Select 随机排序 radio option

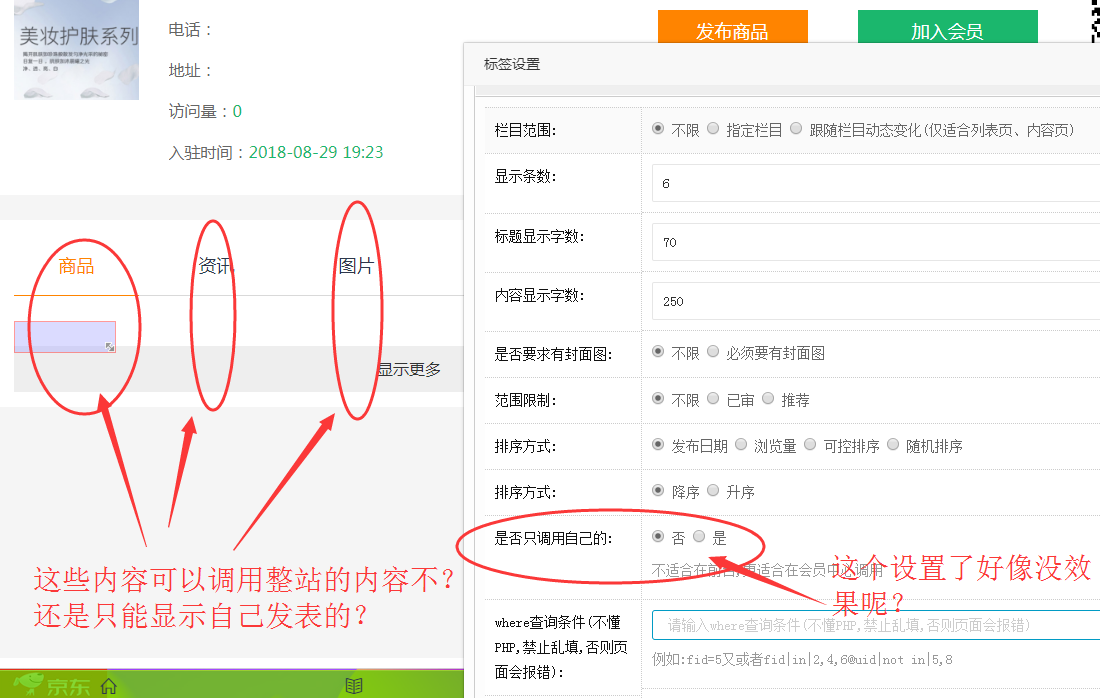[x=894, y=445]
